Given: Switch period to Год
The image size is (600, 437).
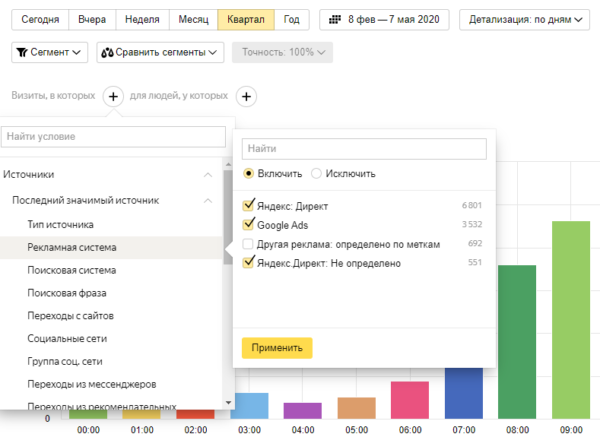Looking at the screenshot, I should 292,20.
